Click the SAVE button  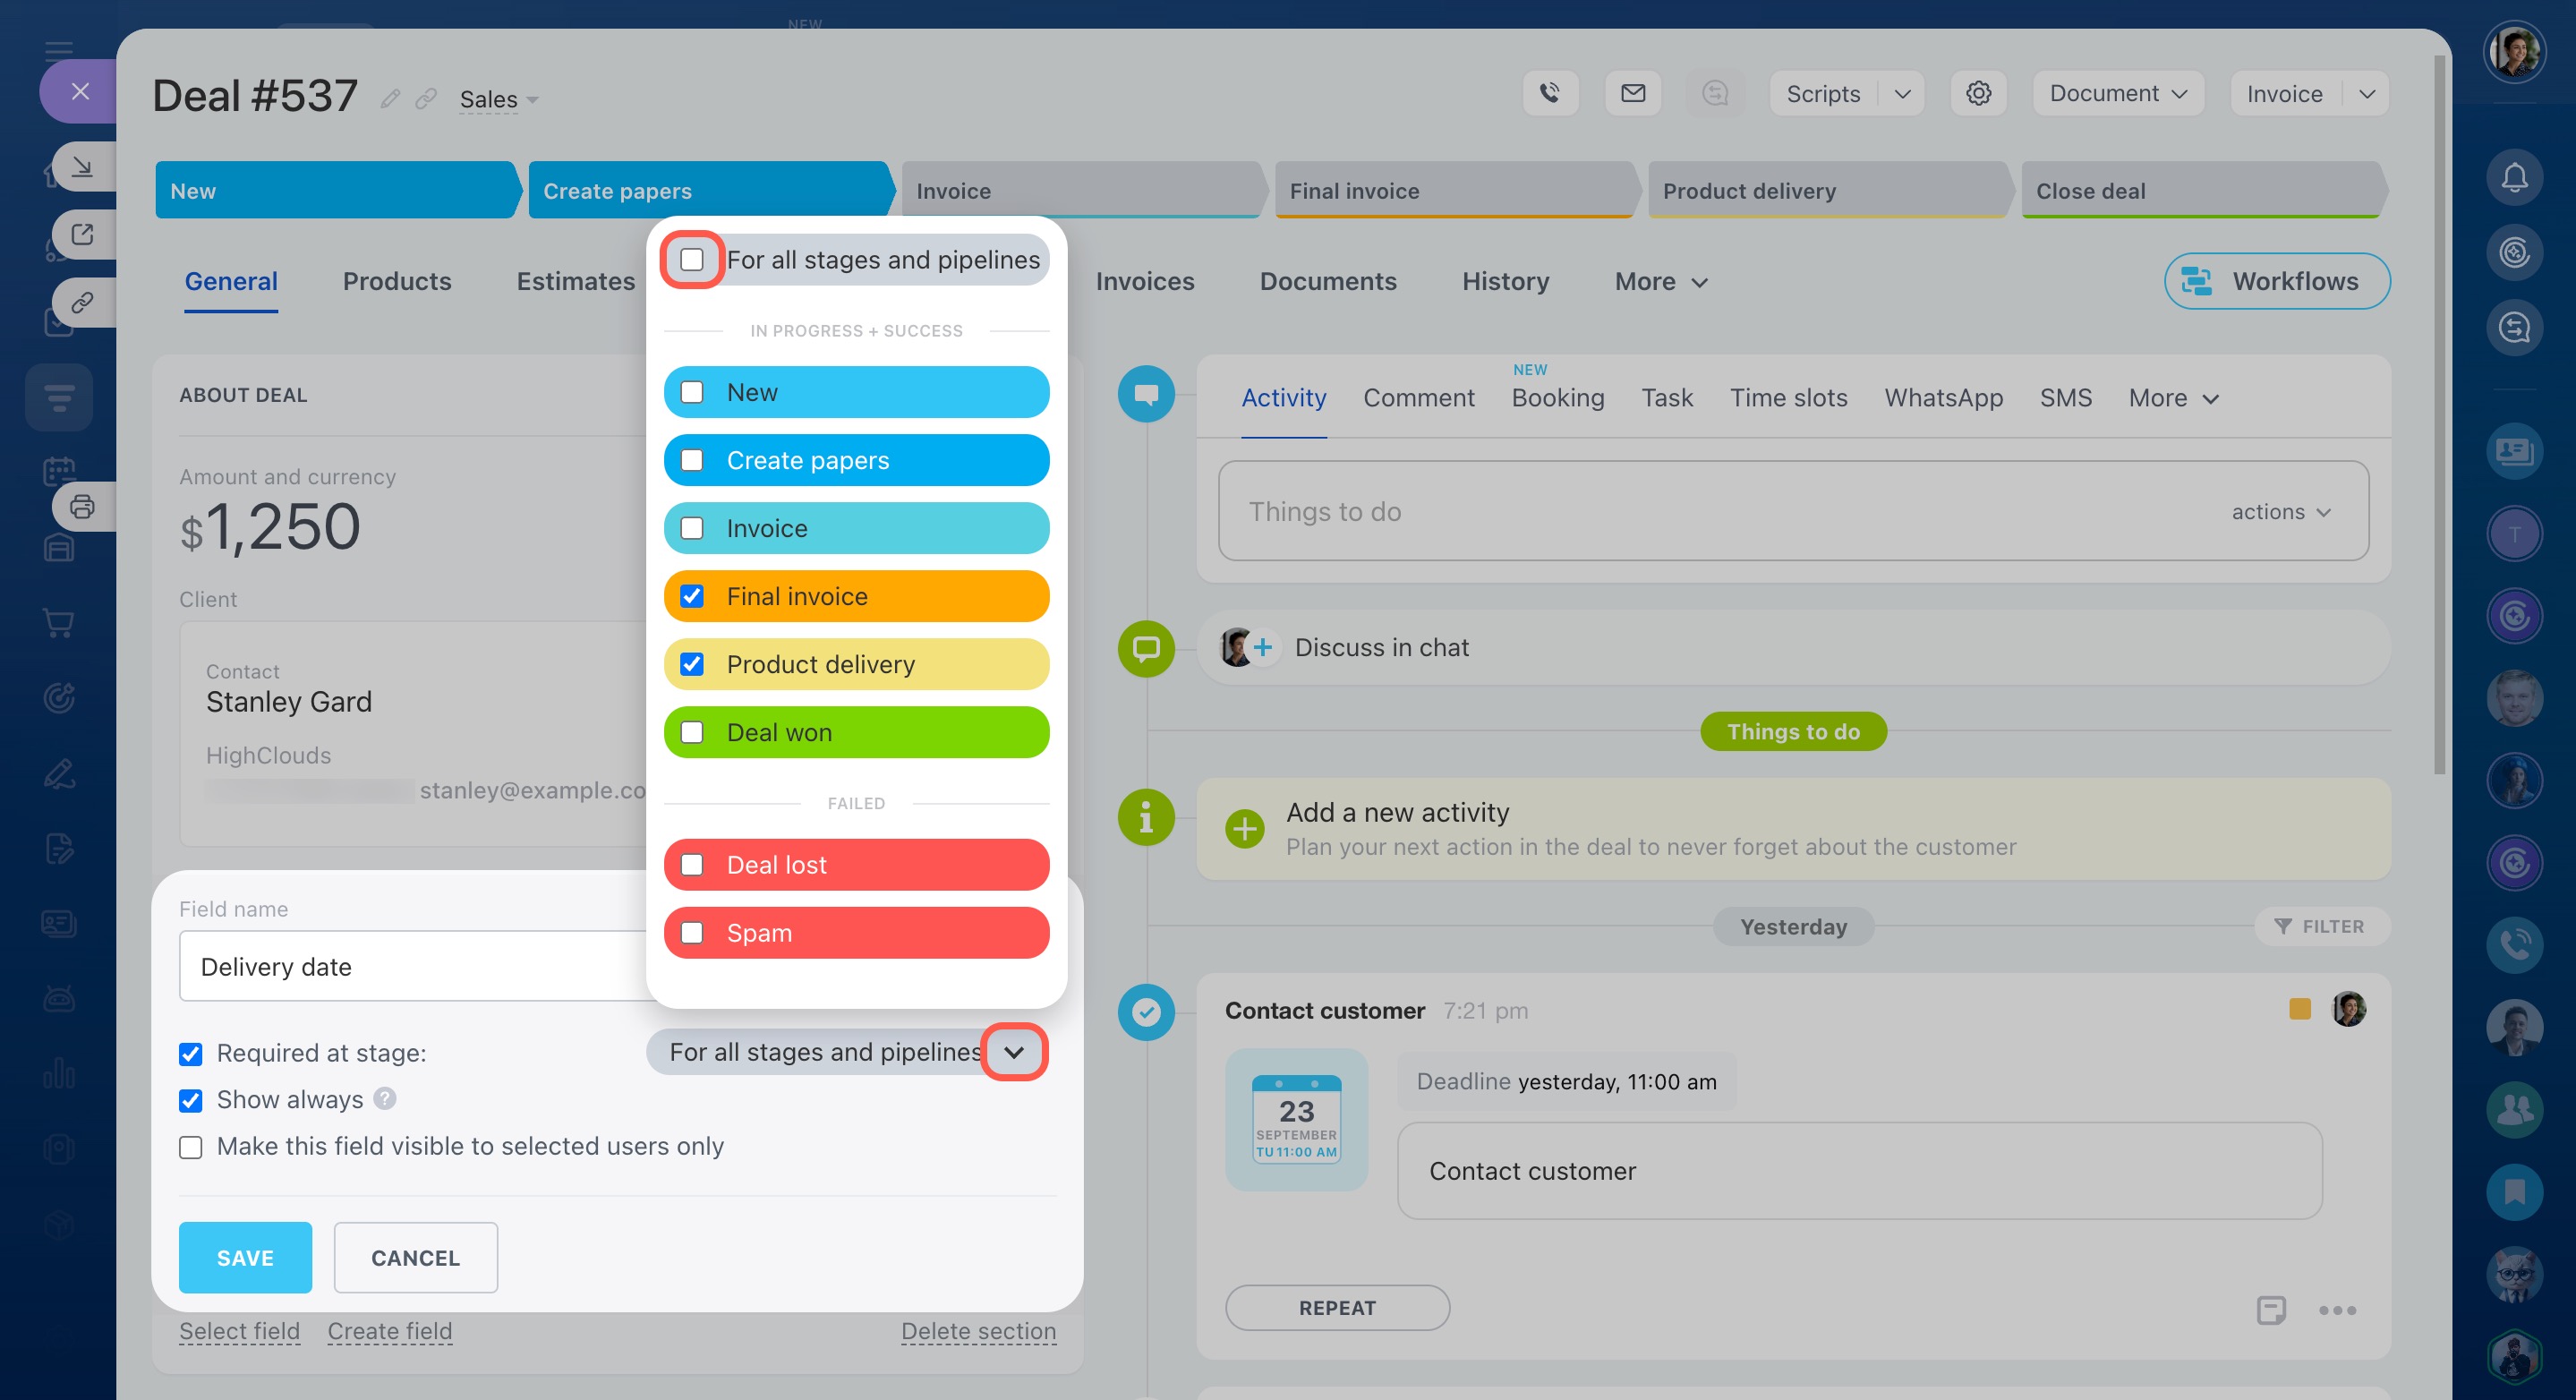pyautogui.click(x=245, y=1258)
